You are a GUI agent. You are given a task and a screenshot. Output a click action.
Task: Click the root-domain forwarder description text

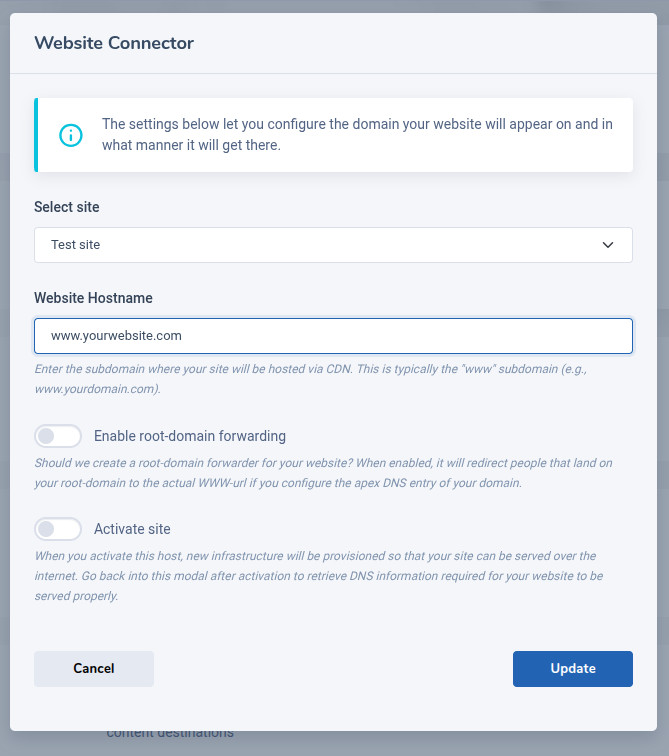point(323,472)
